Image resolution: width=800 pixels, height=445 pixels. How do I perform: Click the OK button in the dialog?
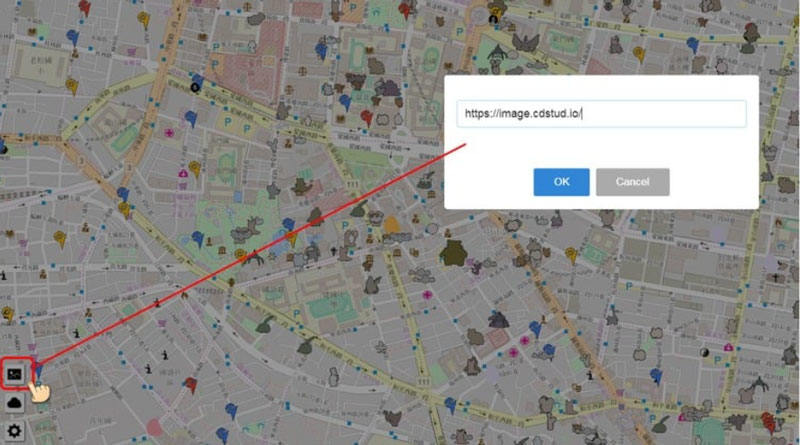point(561,182)
